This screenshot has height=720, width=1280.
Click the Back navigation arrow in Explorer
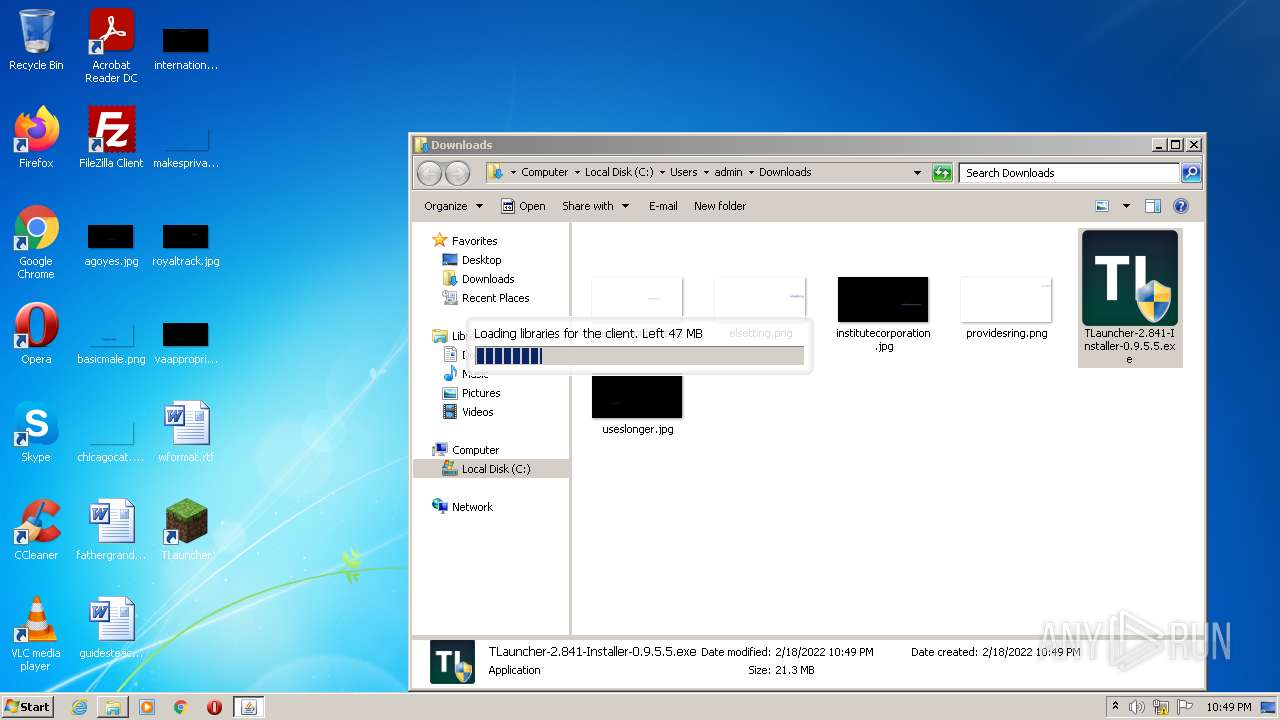click(429, 173)
